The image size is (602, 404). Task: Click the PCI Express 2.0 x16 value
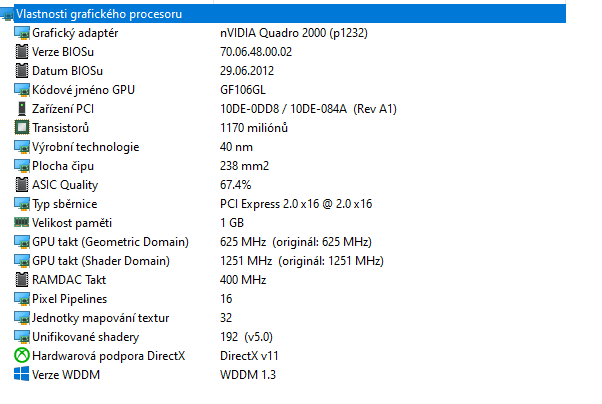(x=295, y=204)
